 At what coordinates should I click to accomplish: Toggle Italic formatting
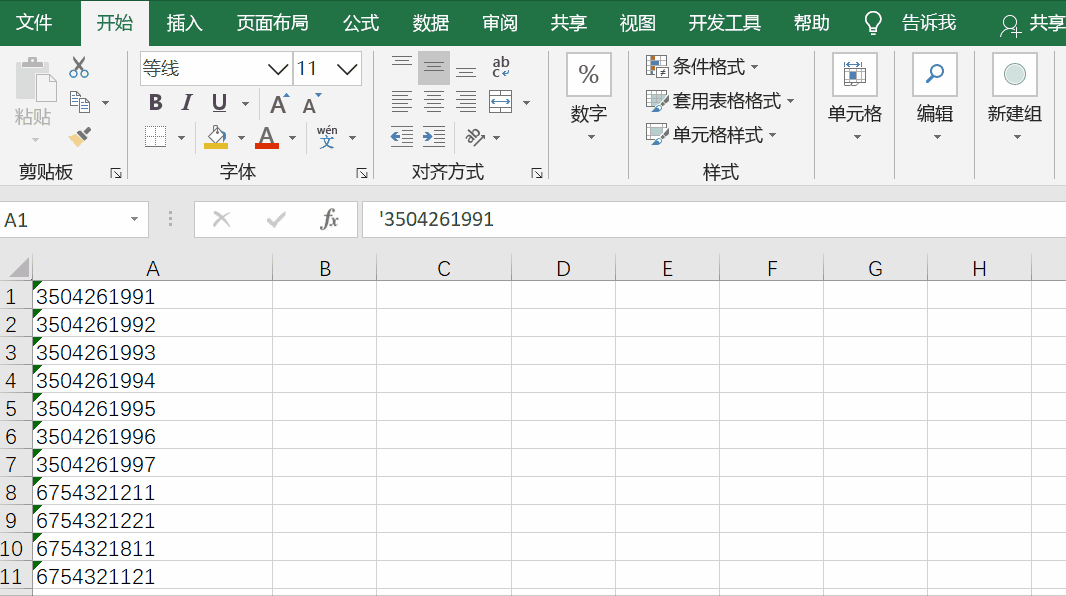click(186, 103)
